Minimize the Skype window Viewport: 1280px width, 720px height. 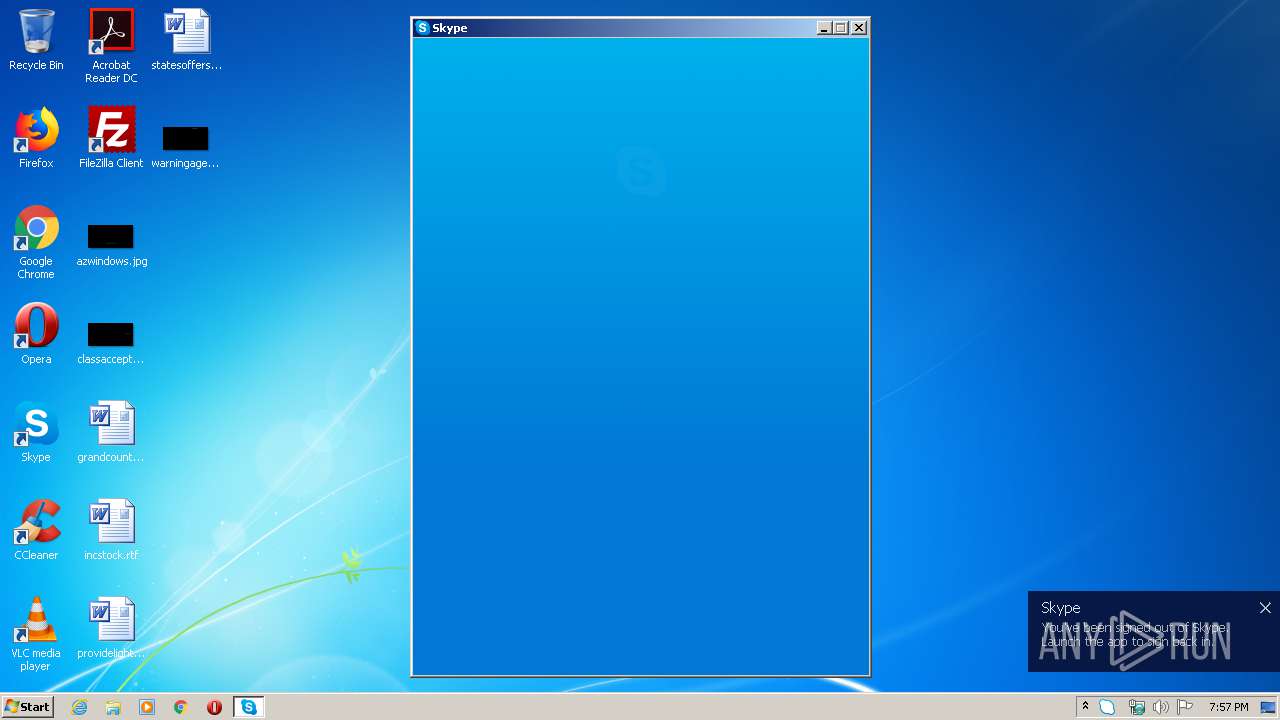coord(824,28)
